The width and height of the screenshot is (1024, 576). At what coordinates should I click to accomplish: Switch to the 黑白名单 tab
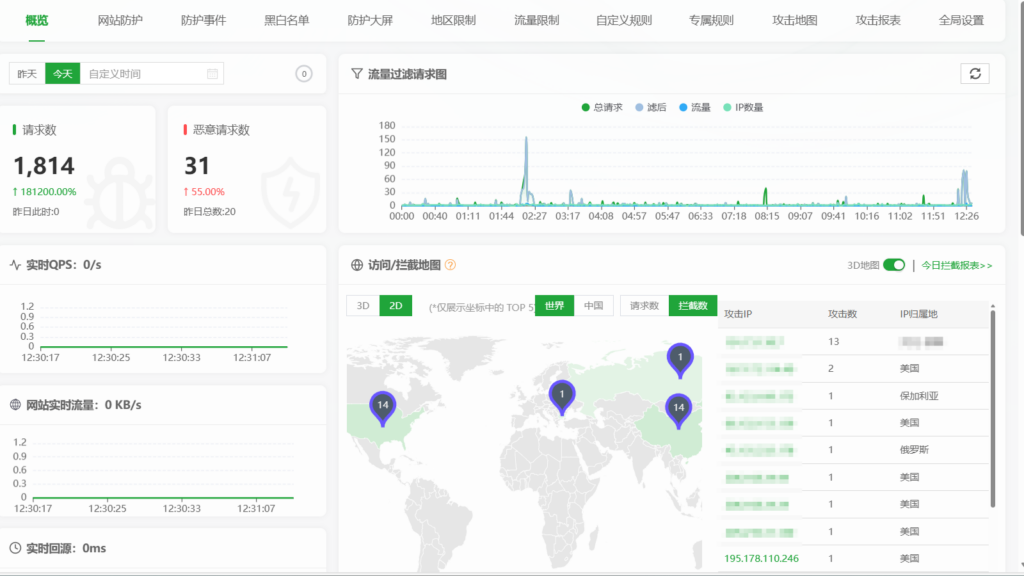[286, 20]
